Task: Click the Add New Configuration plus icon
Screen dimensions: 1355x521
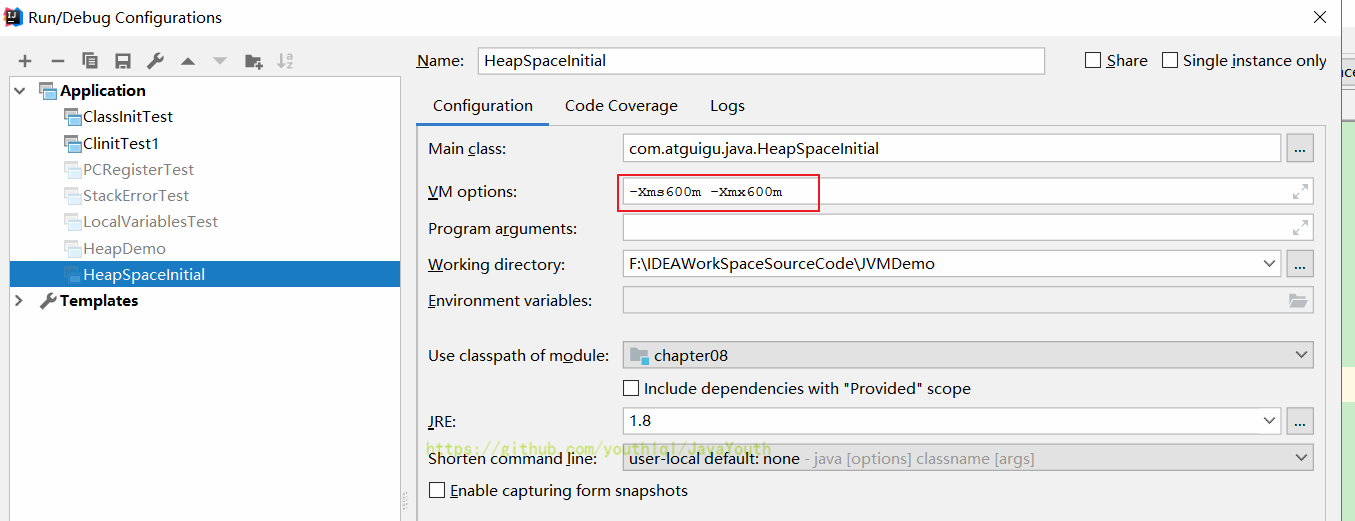Action: point(25,61)
